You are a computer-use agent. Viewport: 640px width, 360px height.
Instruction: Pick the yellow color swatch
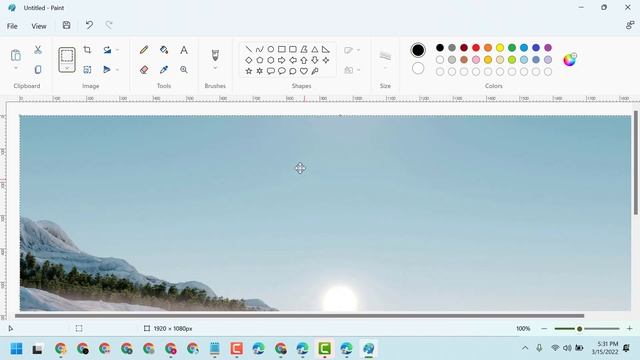coord(500,48)
